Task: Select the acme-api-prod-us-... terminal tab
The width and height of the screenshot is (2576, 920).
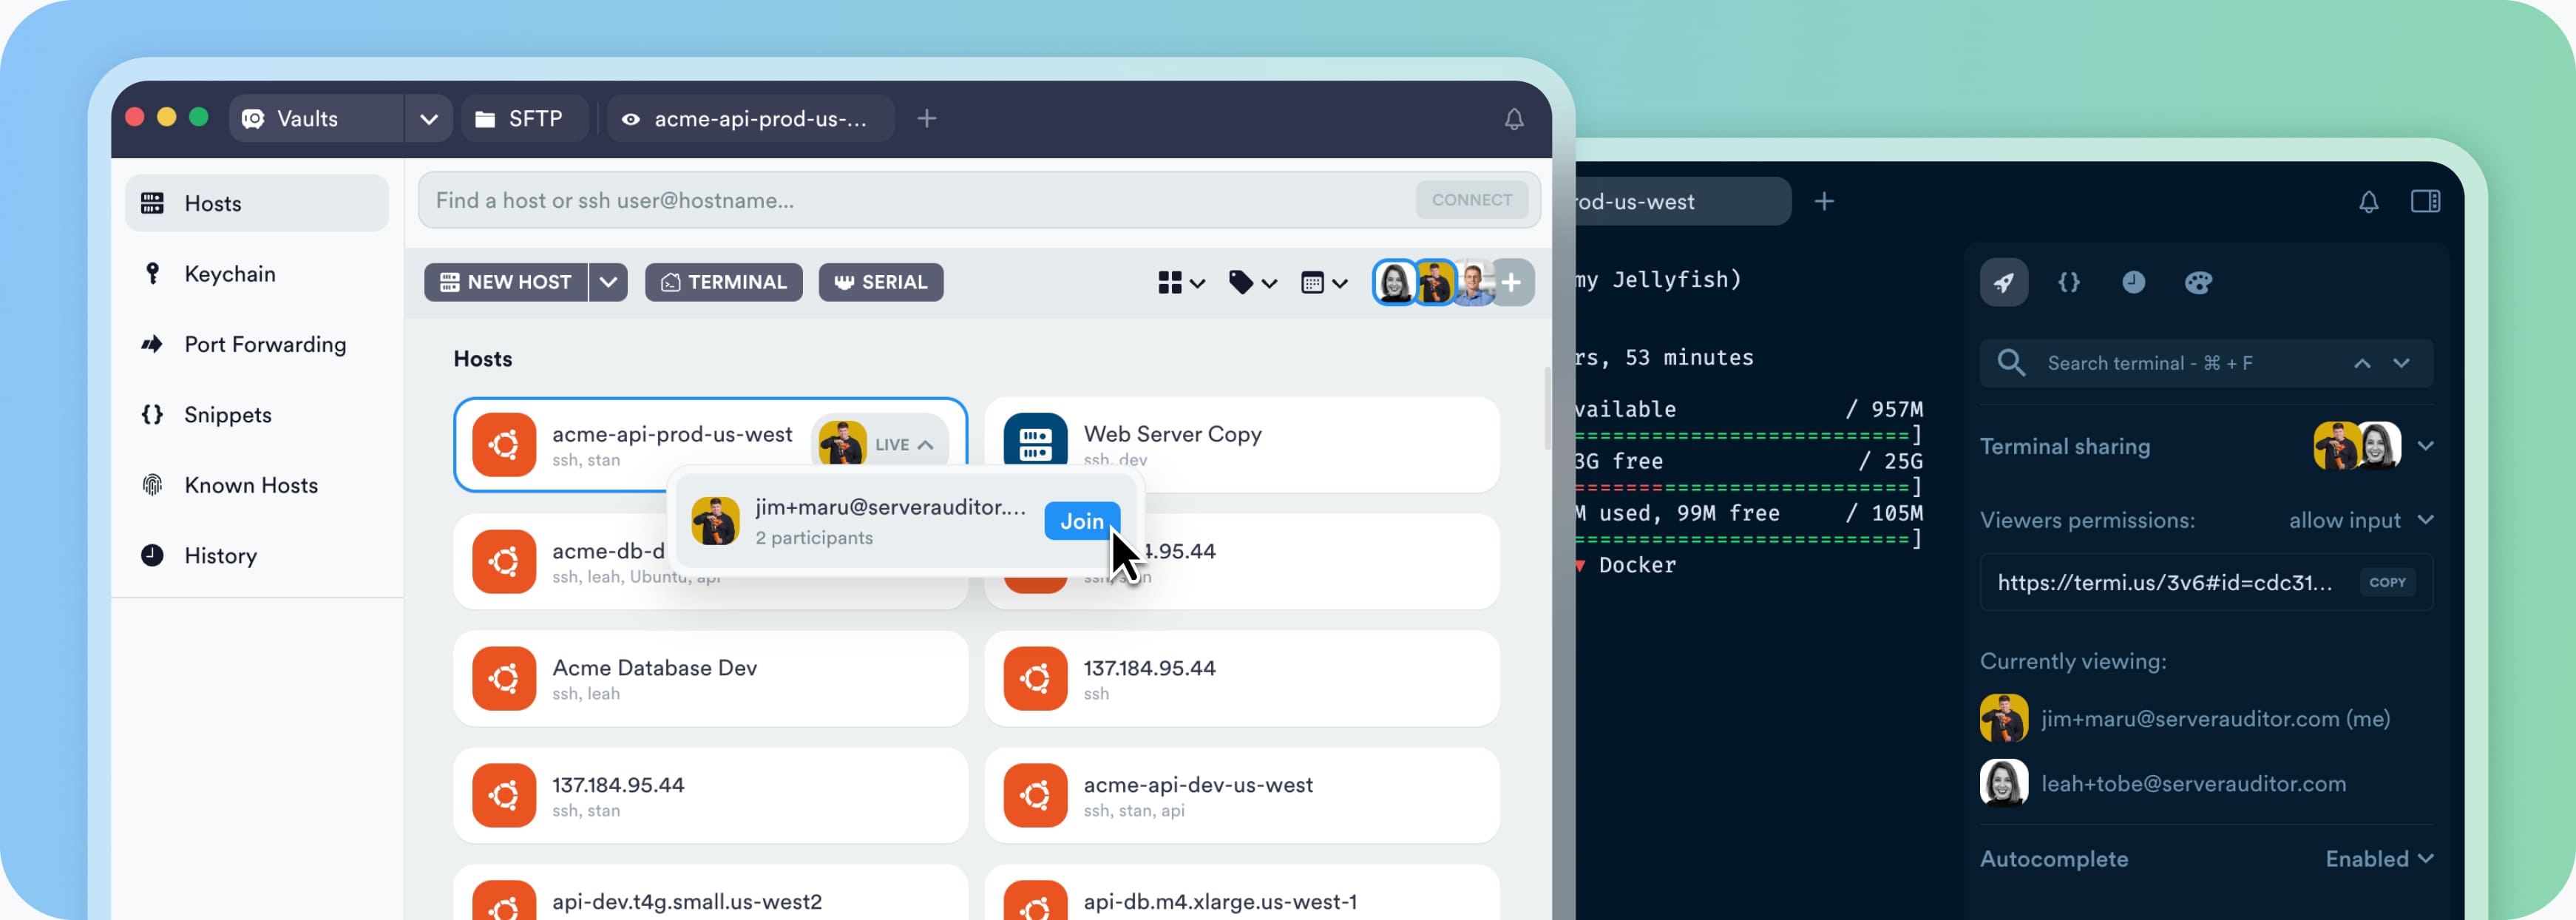Action: pos(750,118)
